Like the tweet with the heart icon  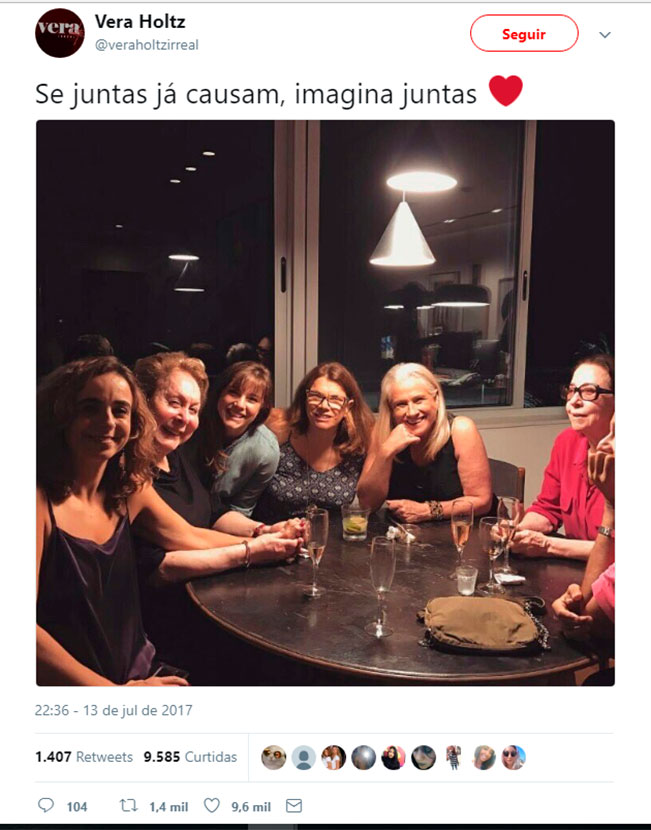point(212,805)
